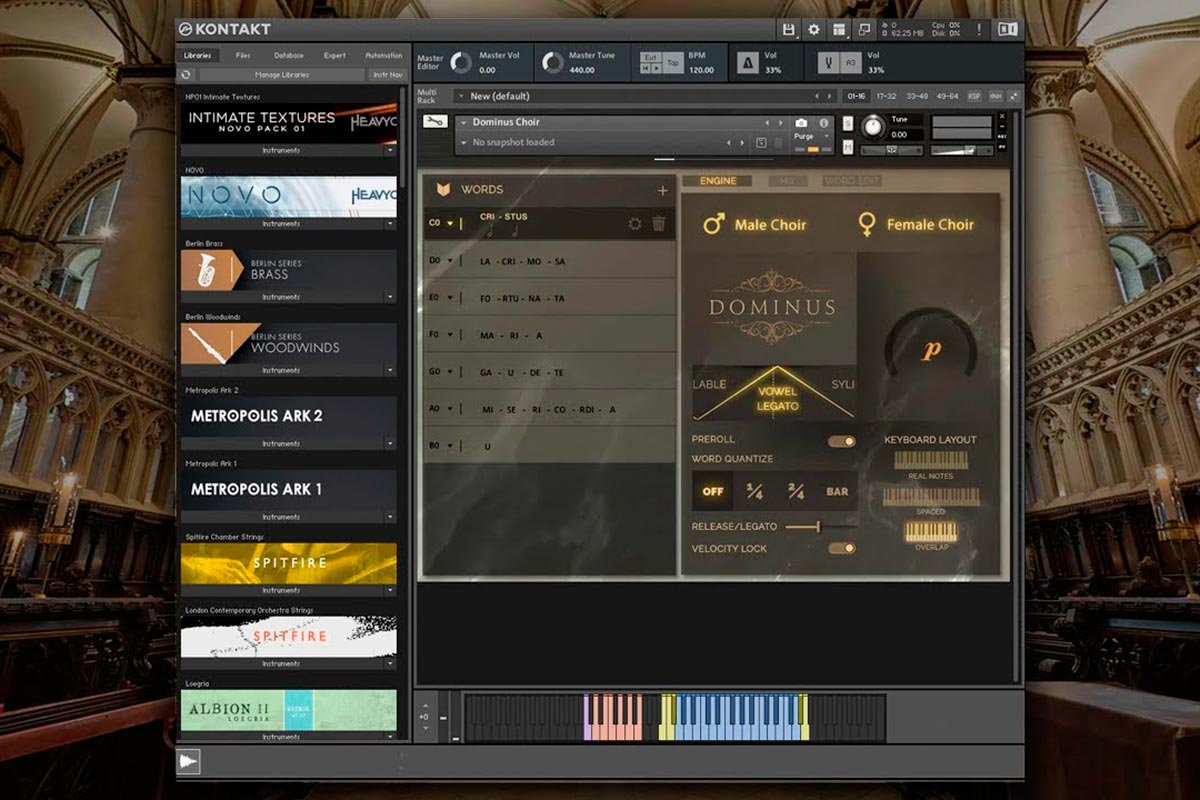Viewport: 1200px width, 800px height.
Task: Tap the Tap tempo button
Action: [674, 63]
